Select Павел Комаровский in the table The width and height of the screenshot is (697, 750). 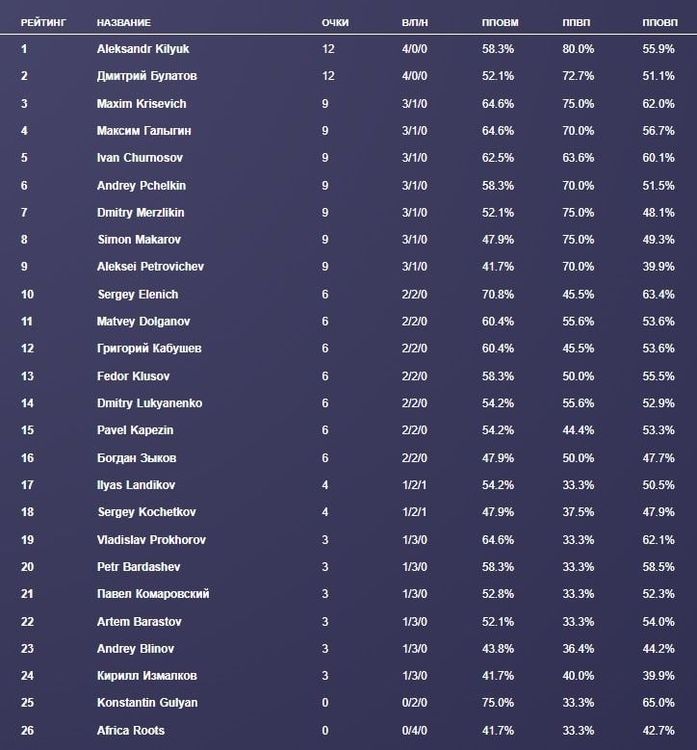click(152, 594)
